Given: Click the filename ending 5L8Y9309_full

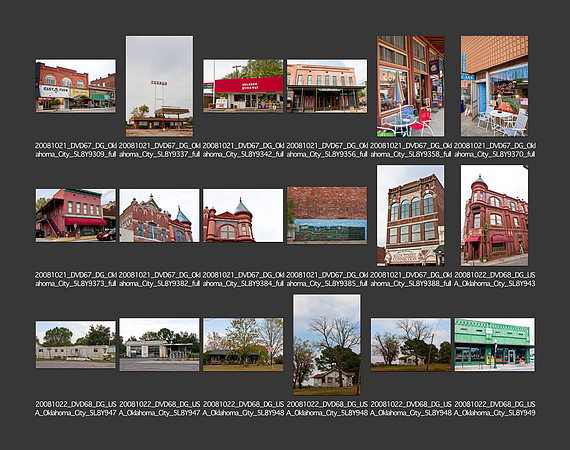Looking at the screenshot, I should coord(76,150).
